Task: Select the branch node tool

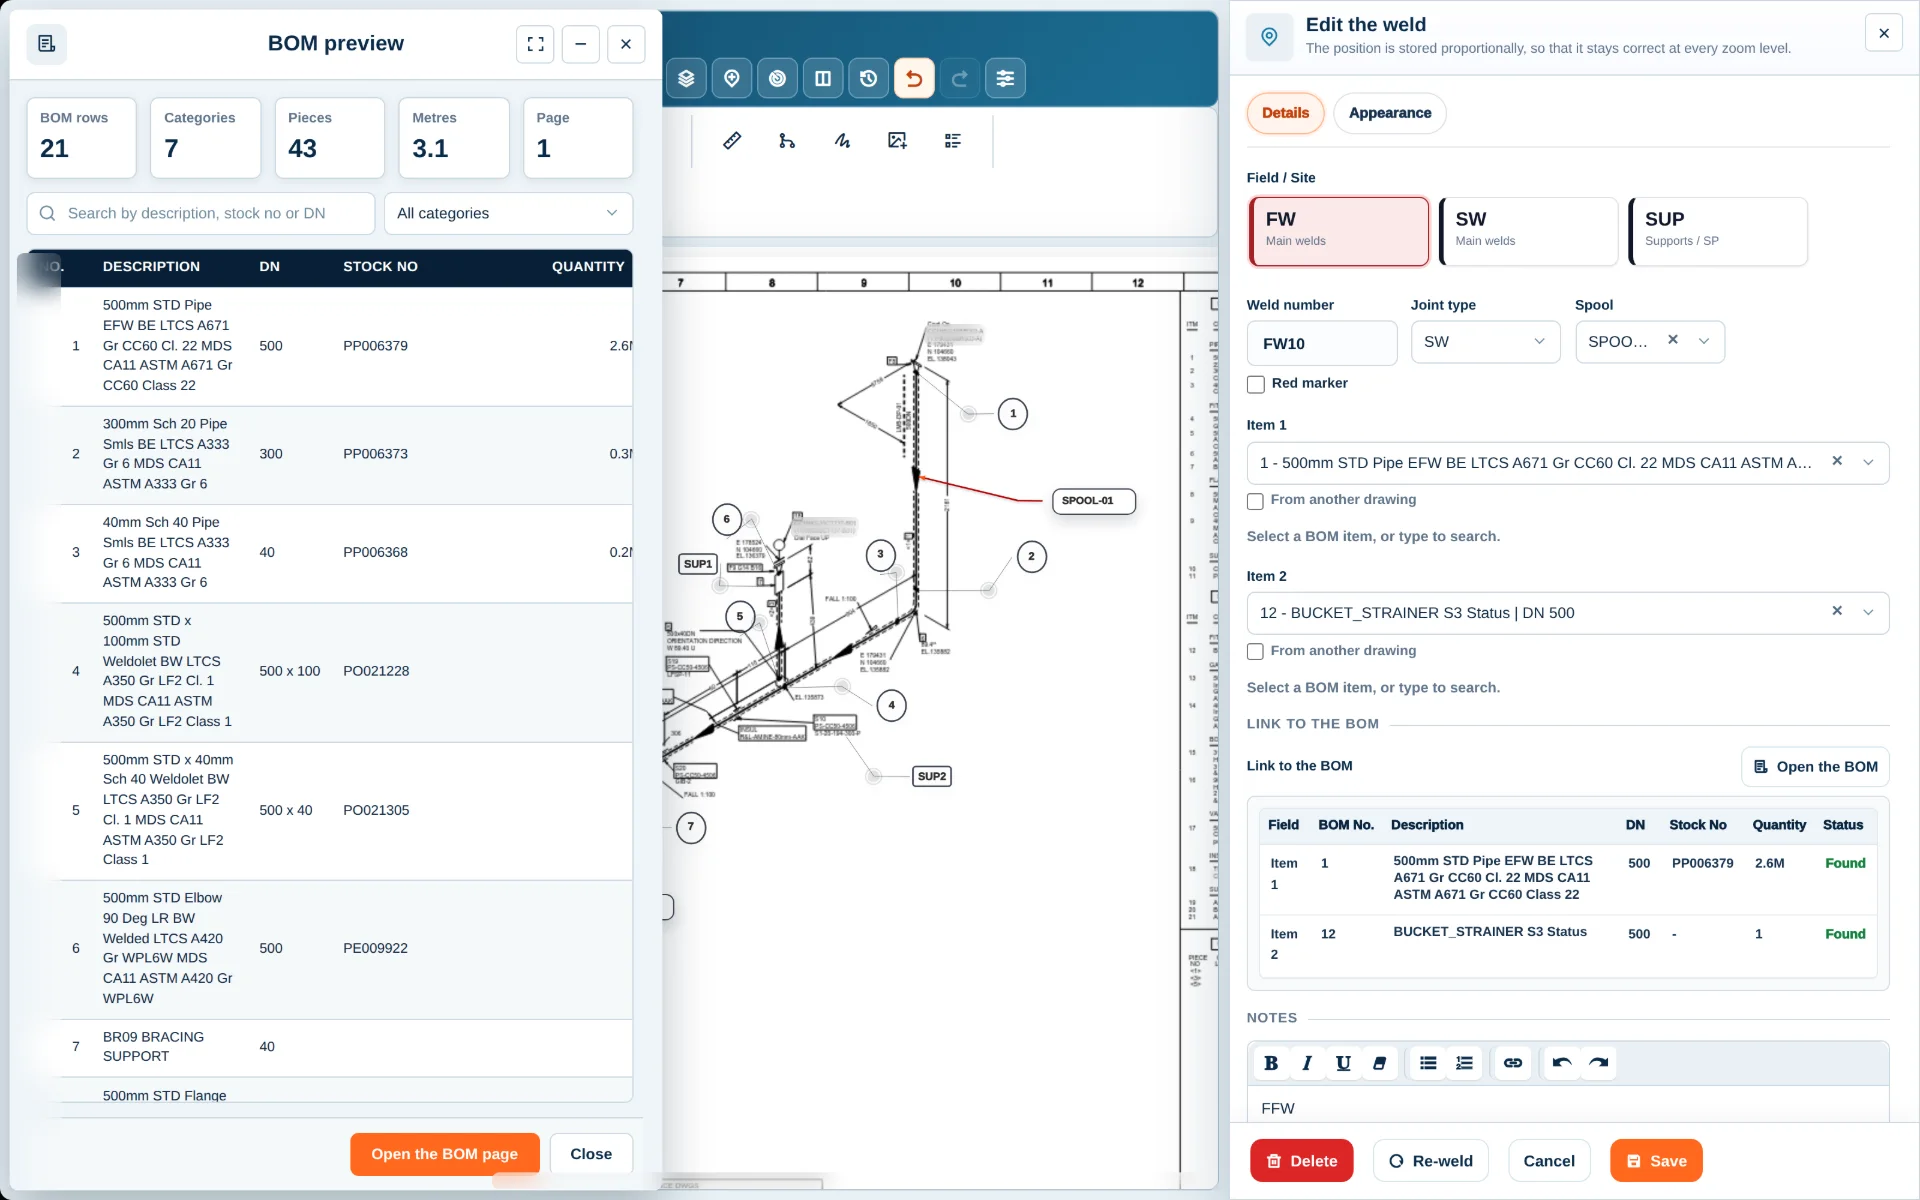Action: [787, 141]
